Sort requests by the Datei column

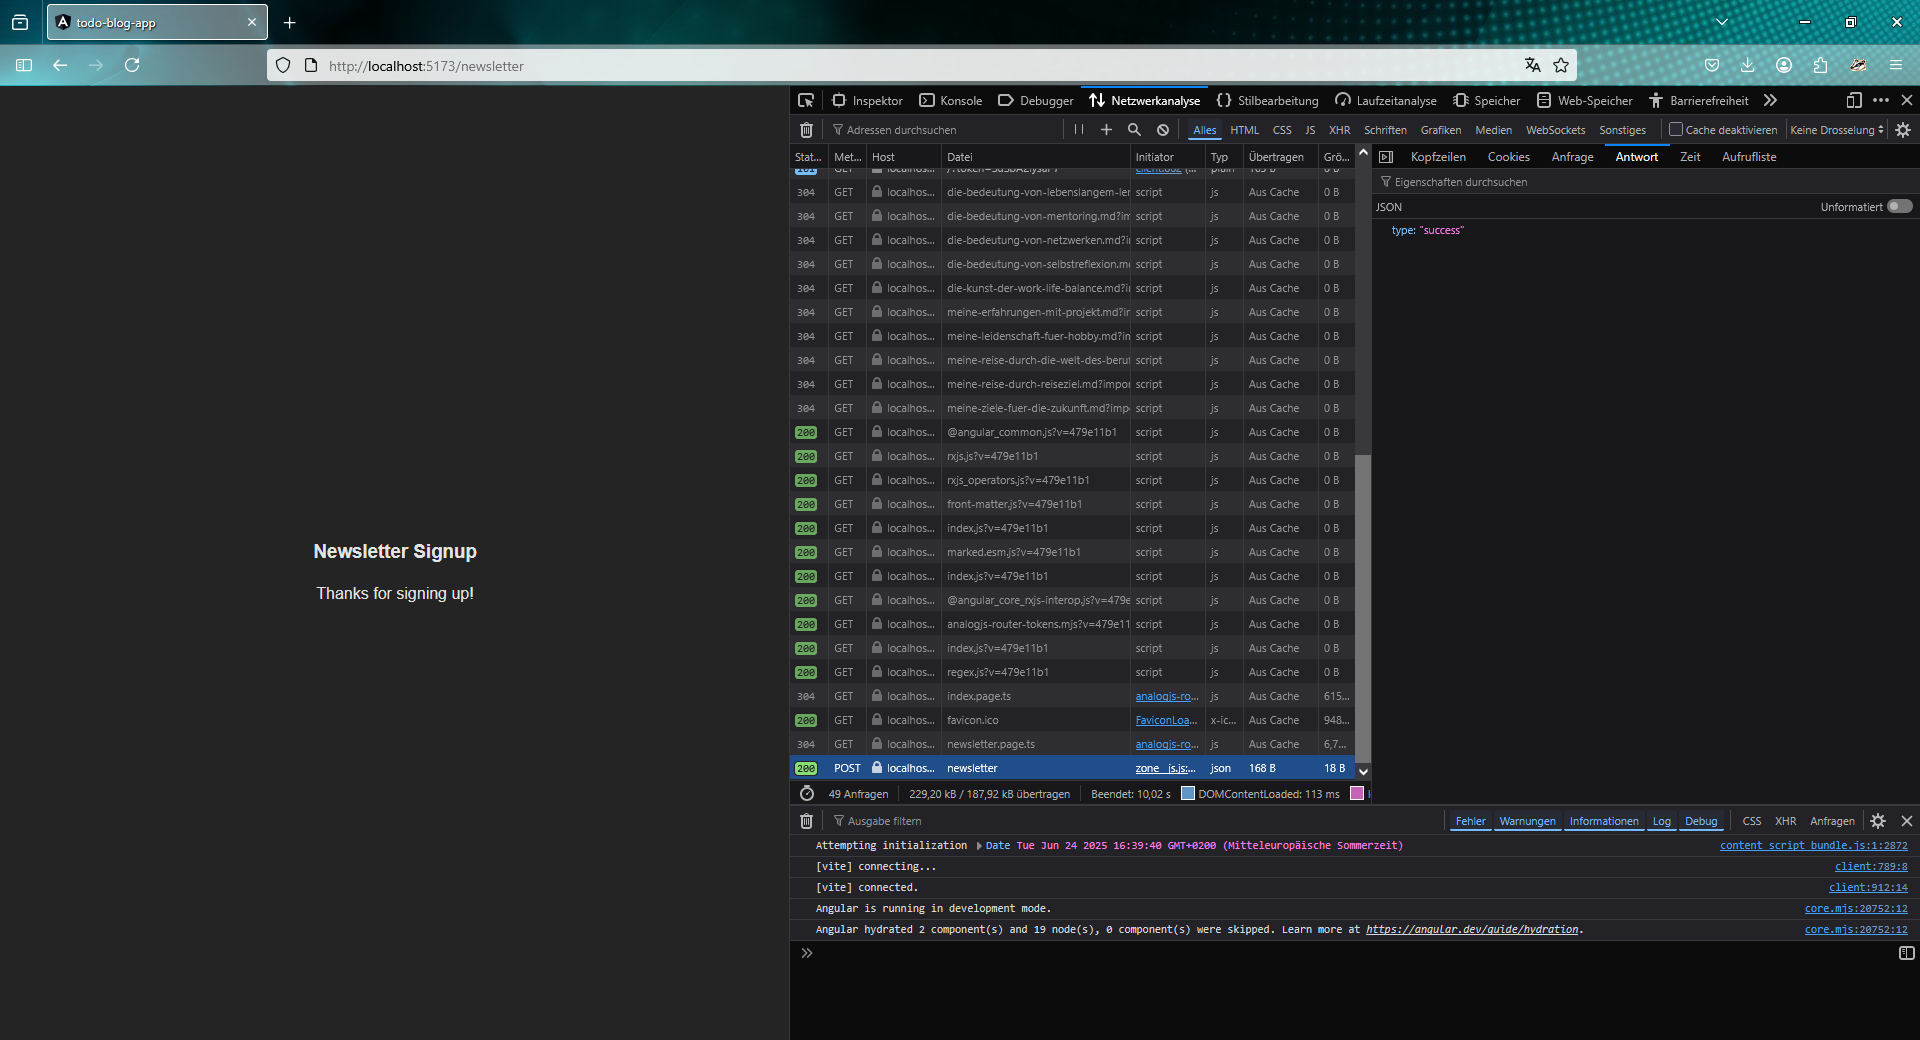pos(1035,157)
